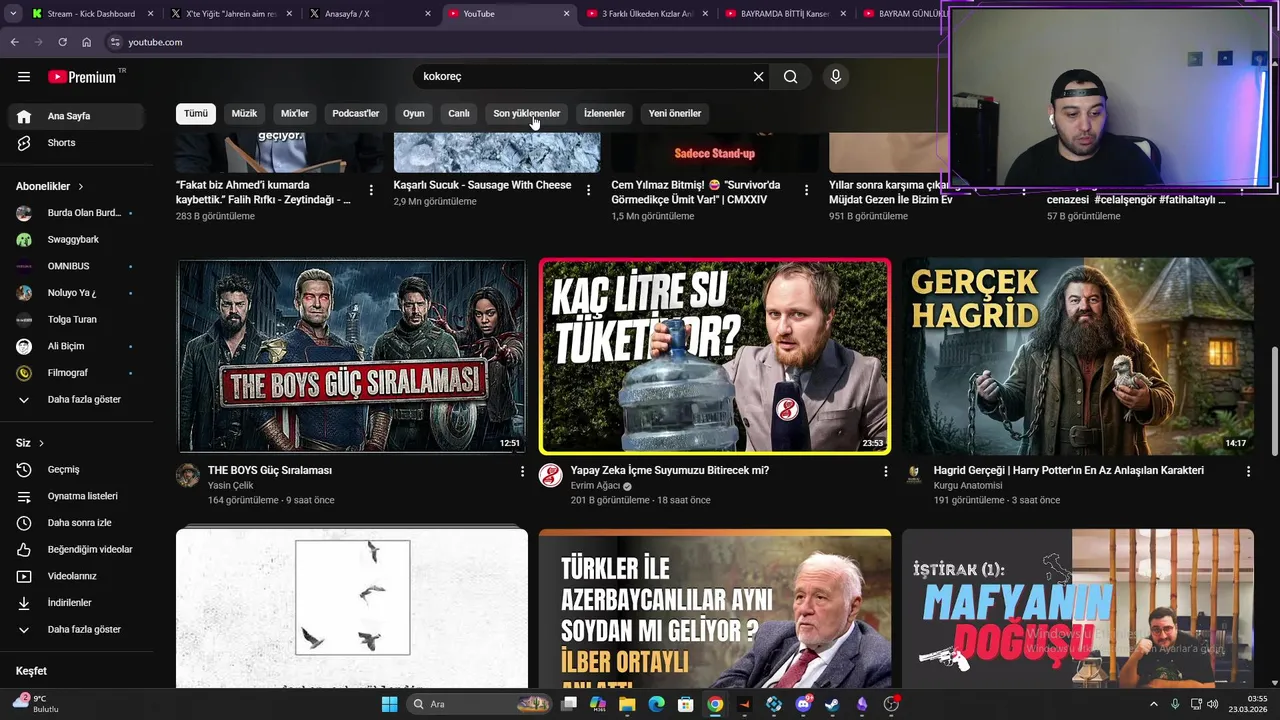Open THE BOYS Güç Sıralaması video thumbnail

coord(351,356)
